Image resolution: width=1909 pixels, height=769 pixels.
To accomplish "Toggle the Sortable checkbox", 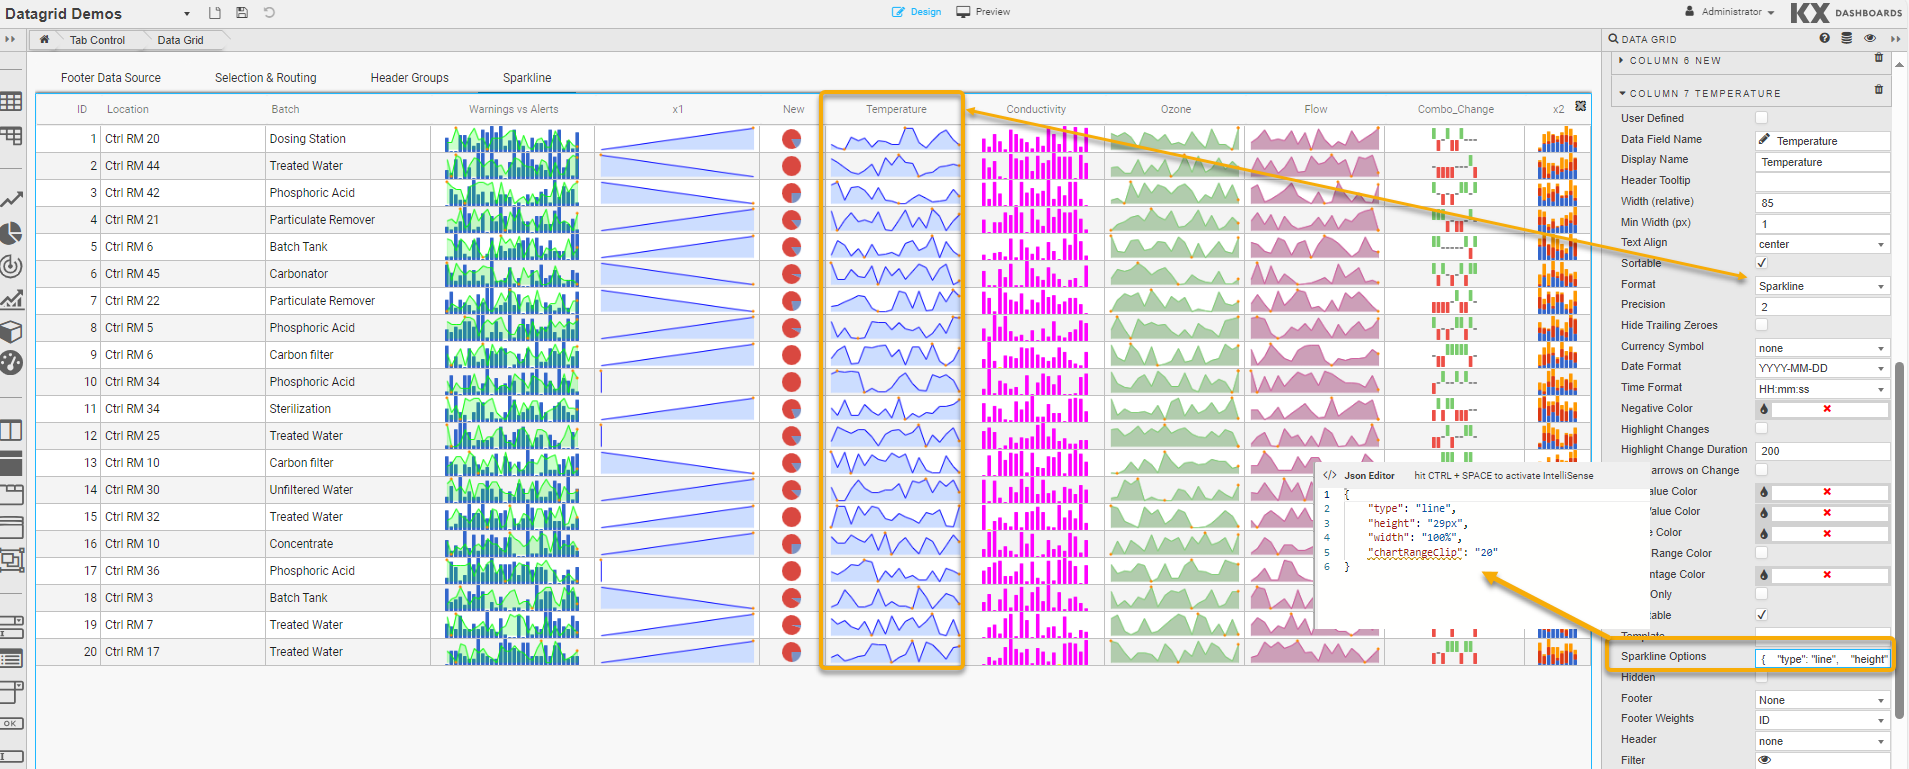I will pos(1762,263).
